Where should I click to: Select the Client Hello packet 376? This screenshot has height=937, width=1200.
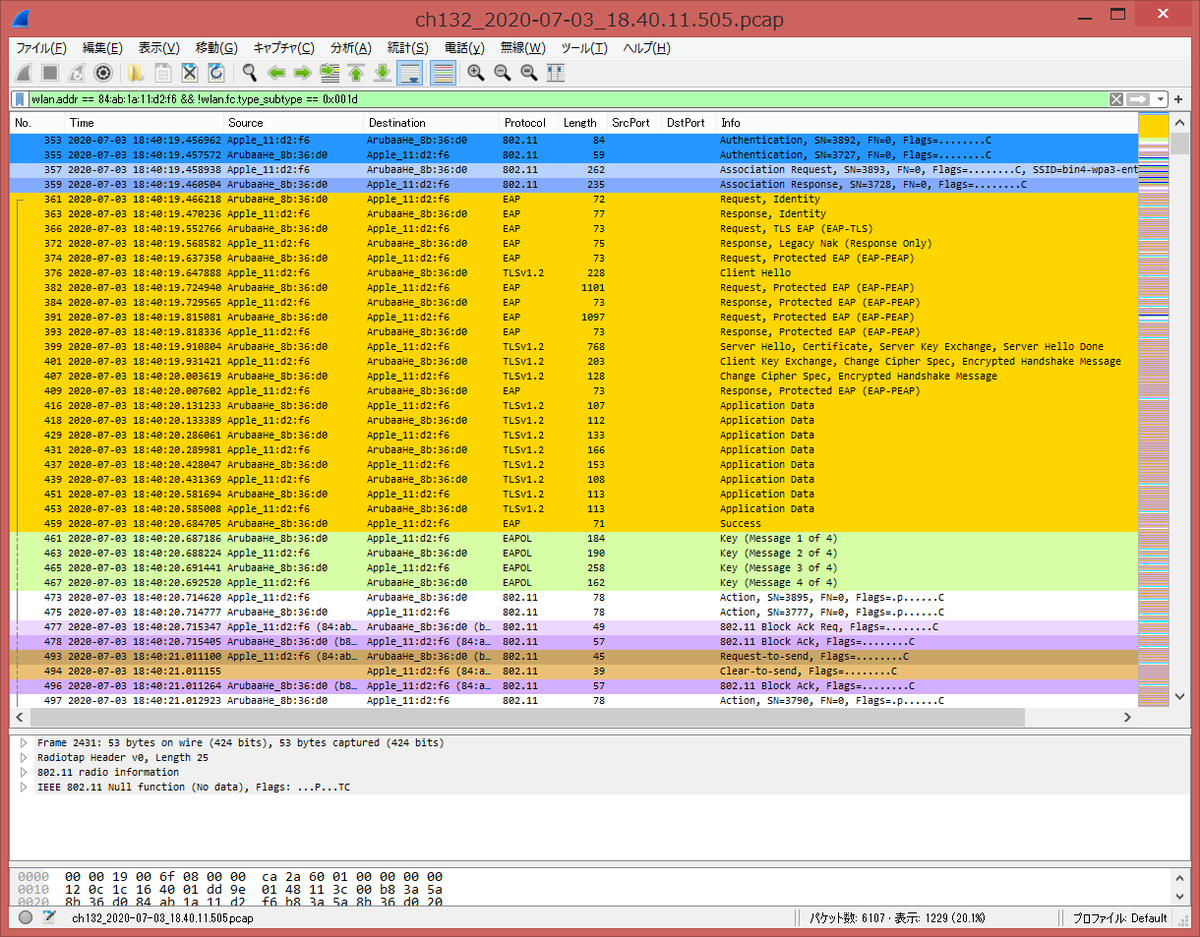point(574,273)
